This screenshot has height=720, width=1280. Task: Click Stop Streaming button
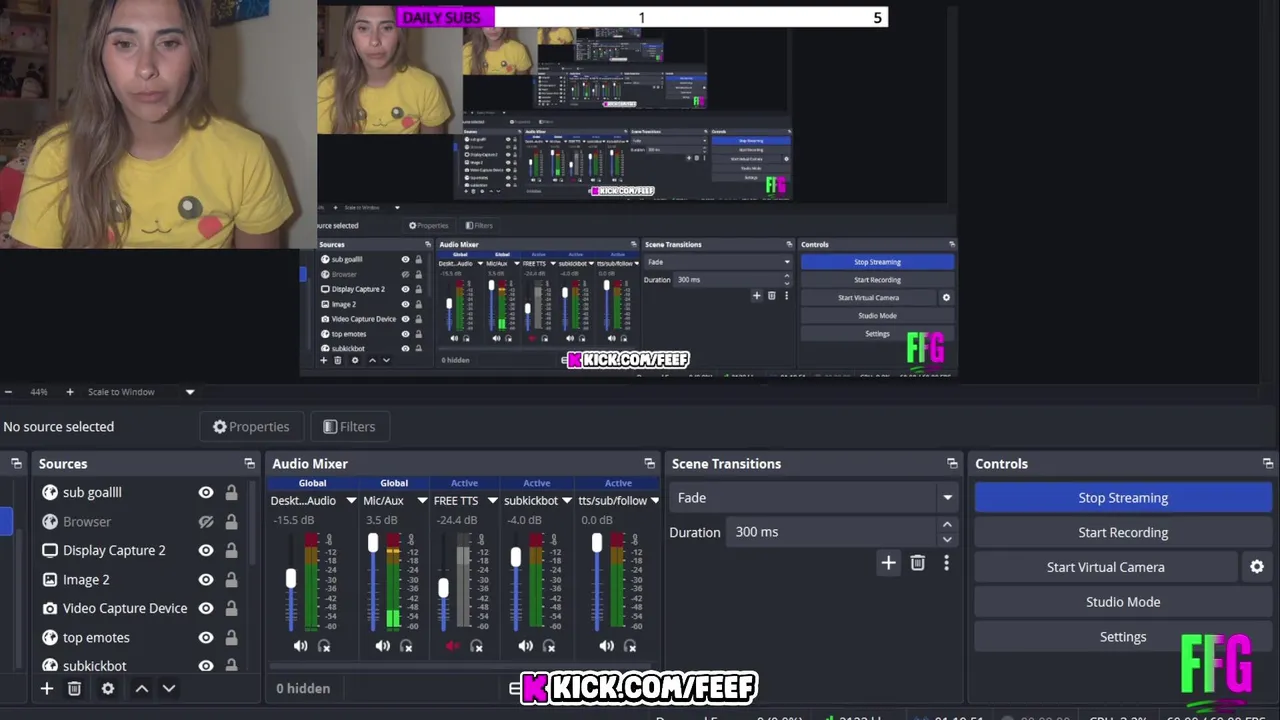[1123, 498]
